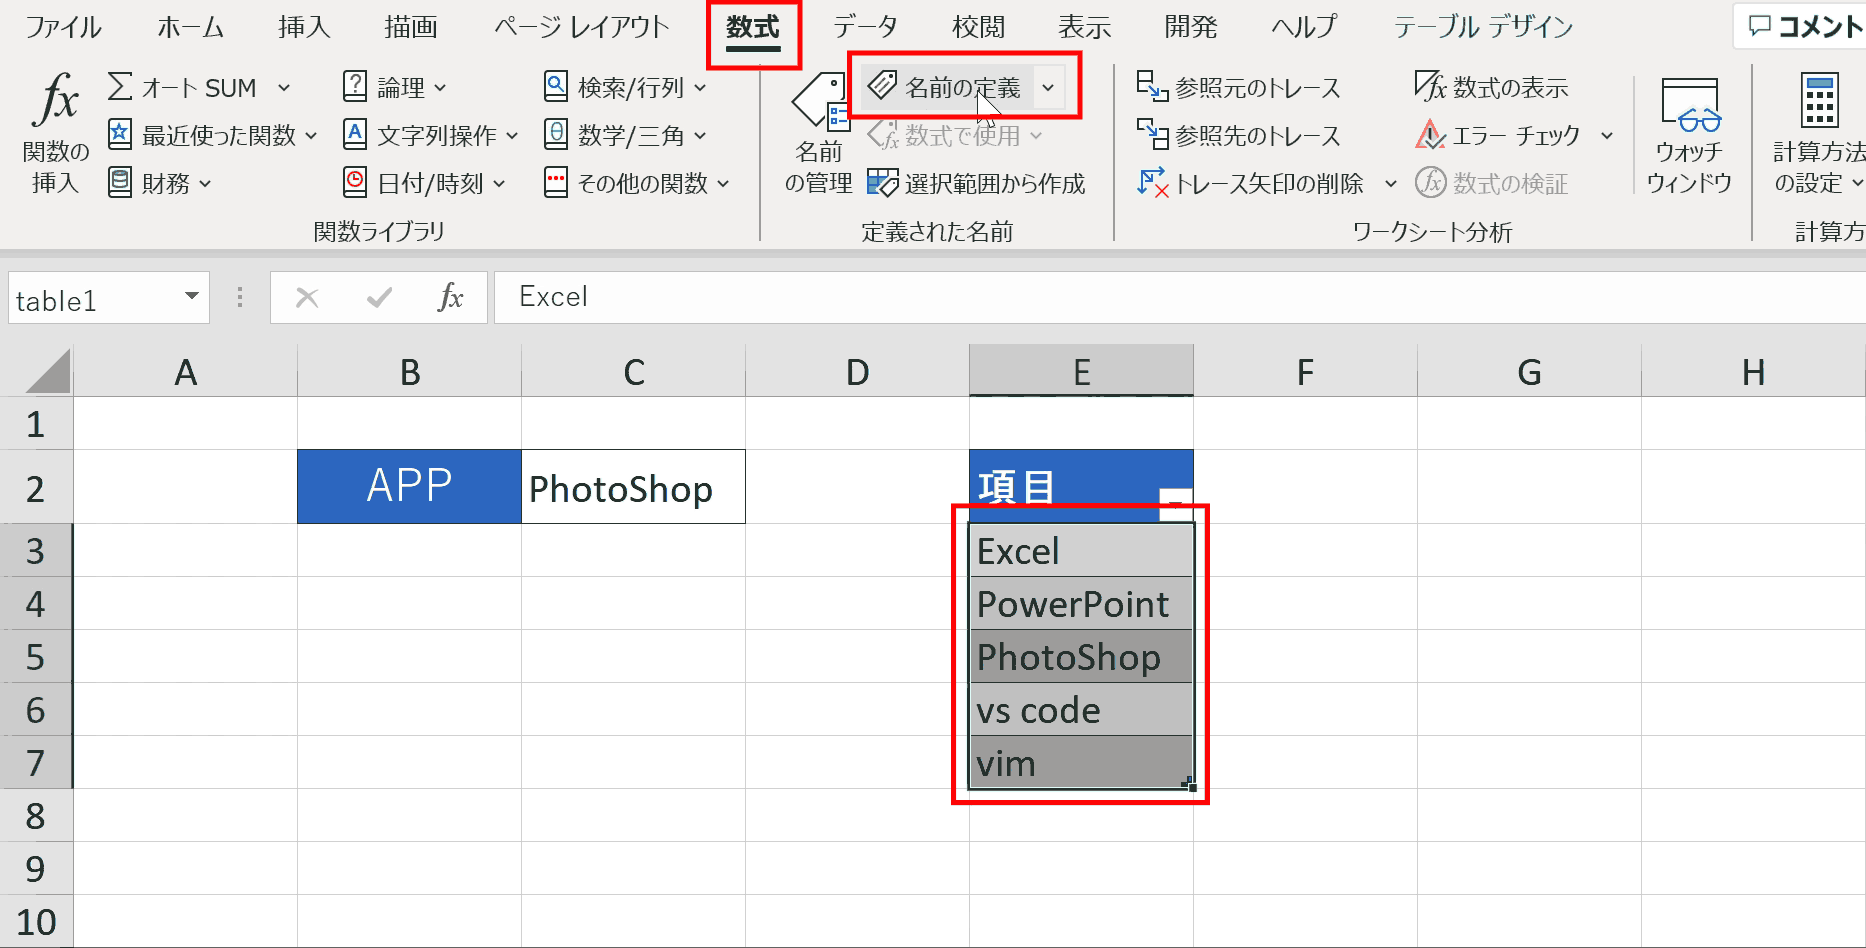Open the 論理 logical functions menu
This screenshot has height=948, width=1866.
394,88
